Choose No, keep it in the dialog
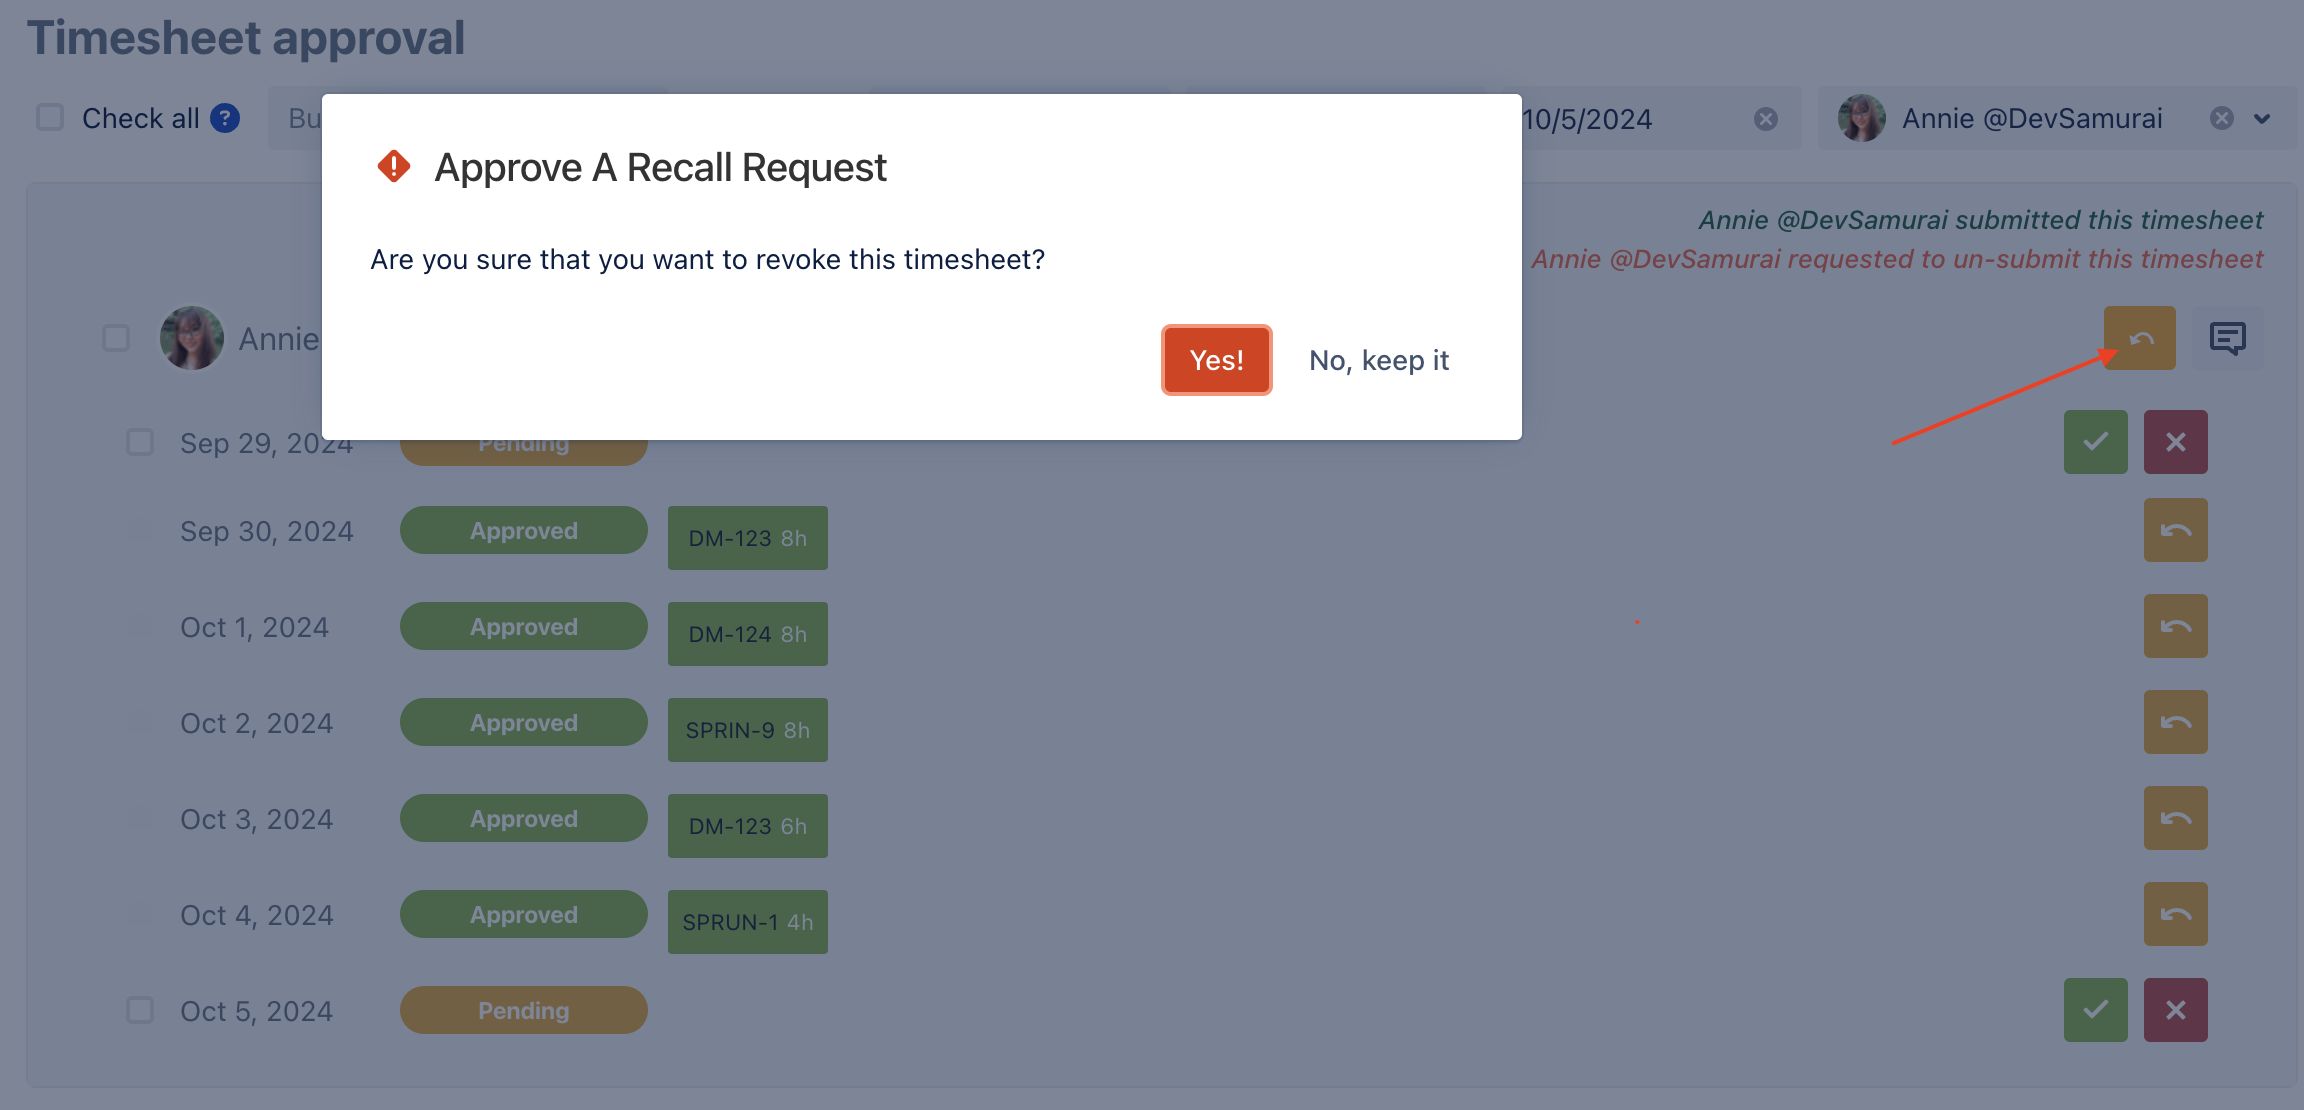Image resolution: width=2304 pixels, height=1110 pixels. pyautogui.click(x=1379, y=360)
